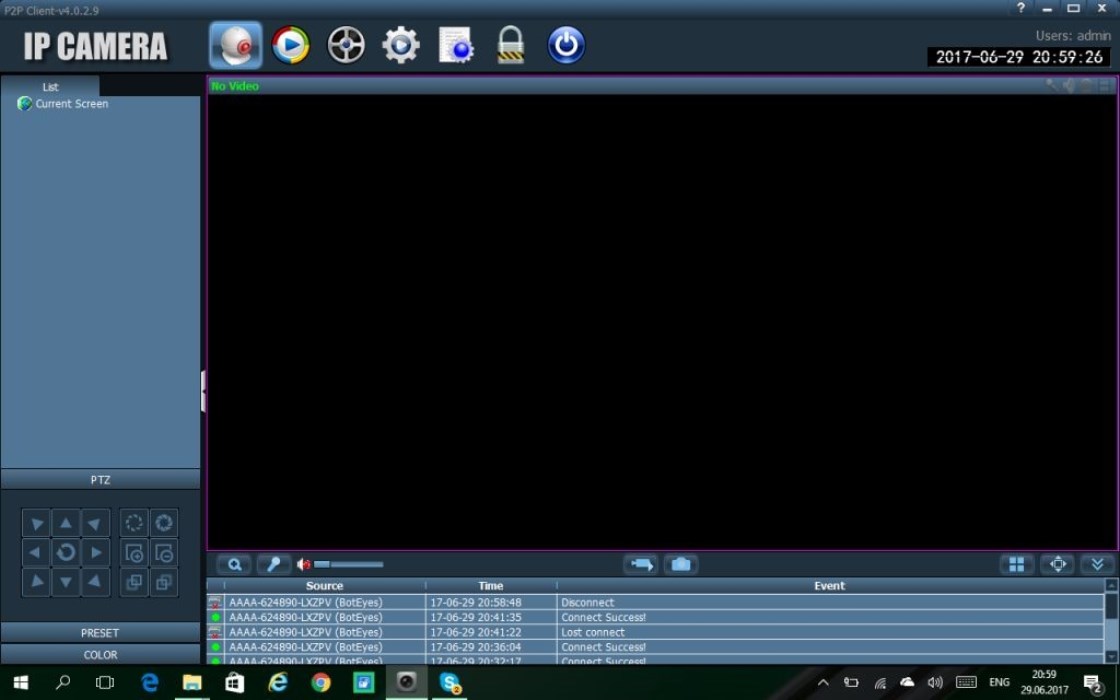This screenshot has width=1120, height=700.
Task: Show hidden system tray icons chevron
Action: 823,683
